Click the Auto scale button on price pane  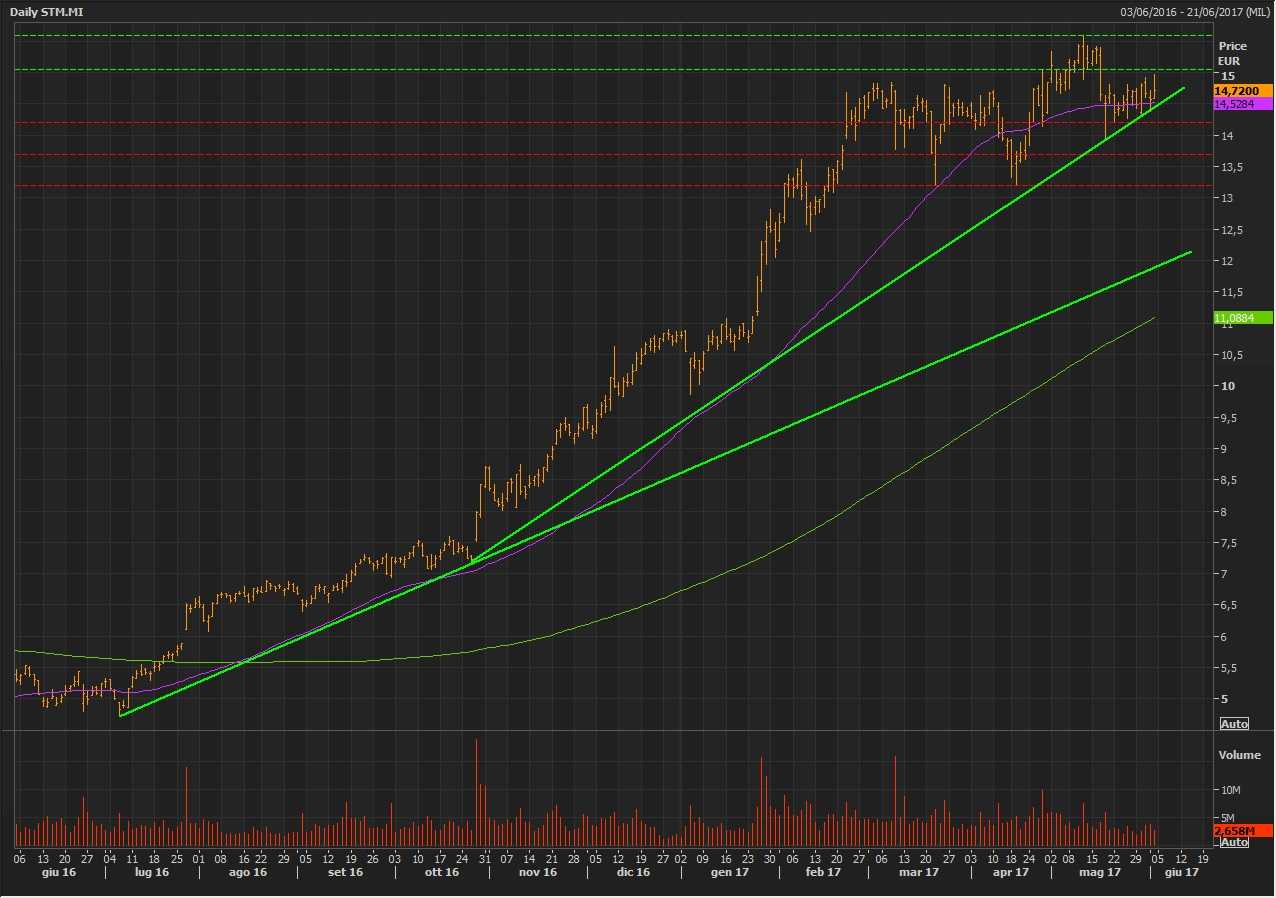[1235, 724]
